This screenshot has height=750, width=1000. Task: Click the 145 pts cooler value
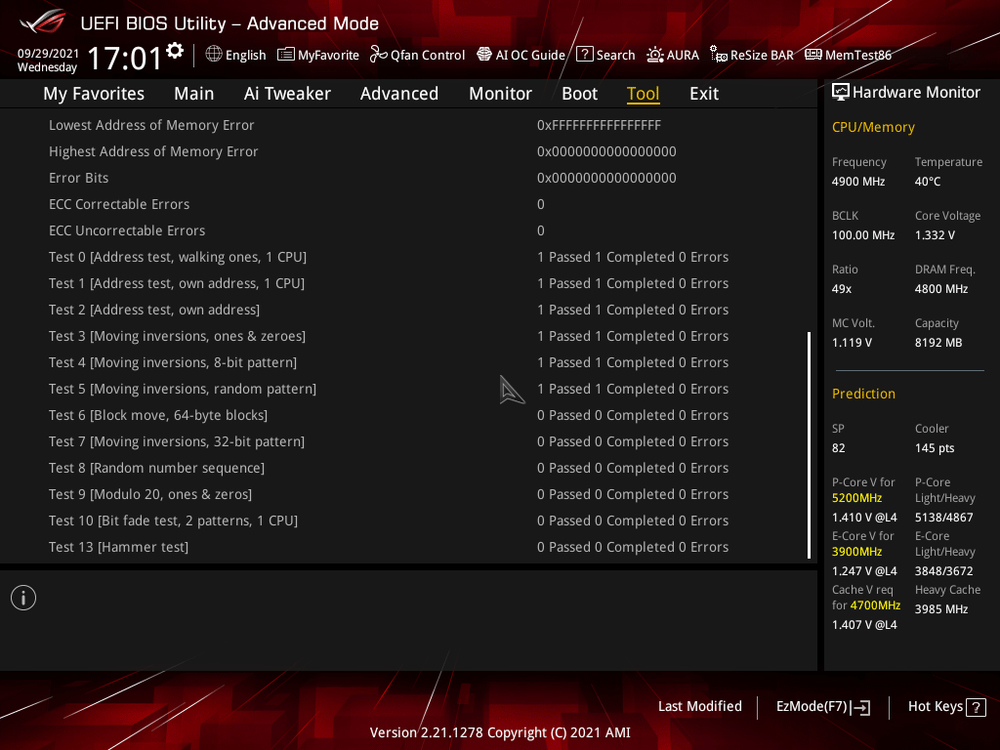click(x=934, y=448)
